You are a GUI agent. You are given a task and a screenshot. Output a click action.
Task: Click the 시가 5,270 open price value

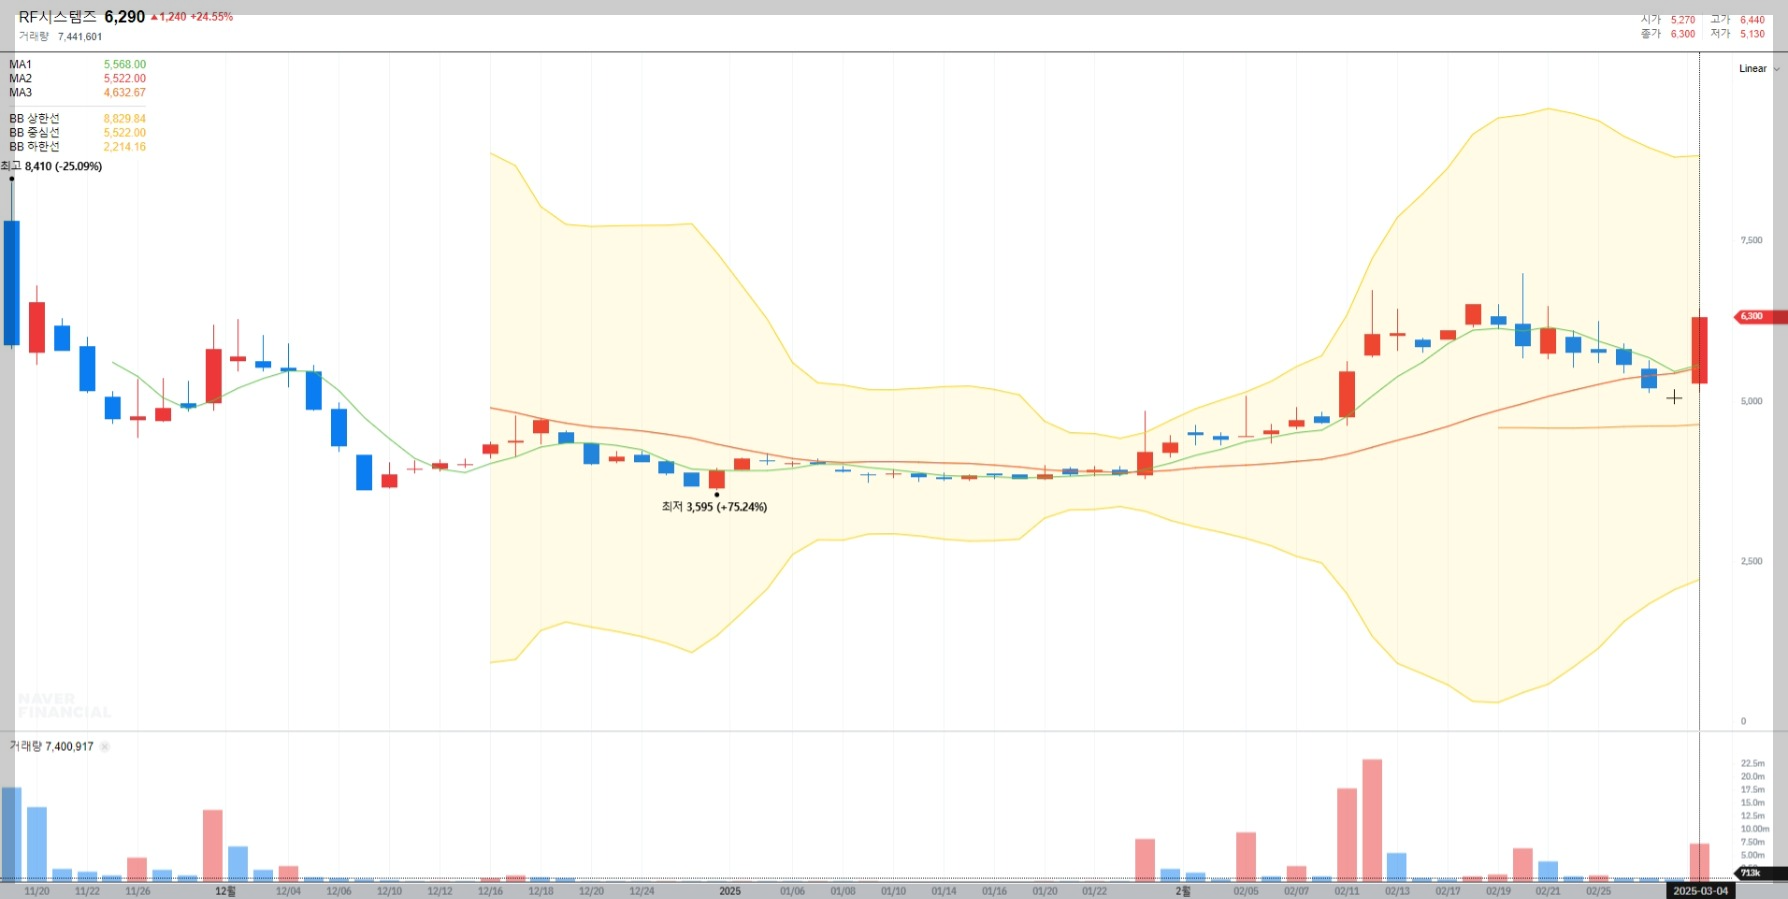1683,20
